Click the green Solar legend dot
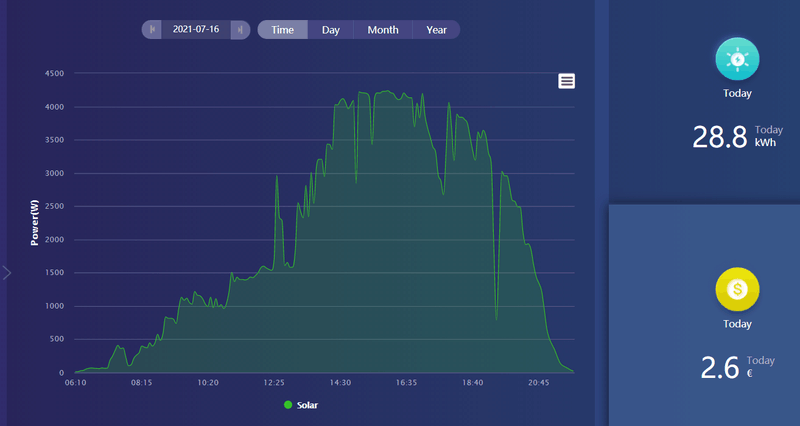The width and height of the screenshot is (800, 426). click(288, 405)
